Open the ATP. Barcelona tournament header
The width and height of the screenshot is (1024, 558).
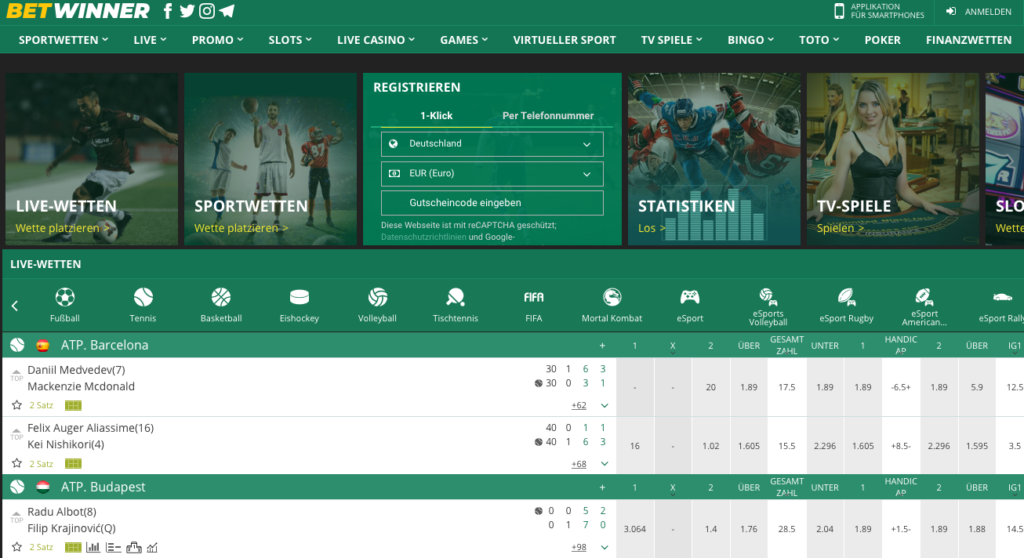[x=104, y=345]
